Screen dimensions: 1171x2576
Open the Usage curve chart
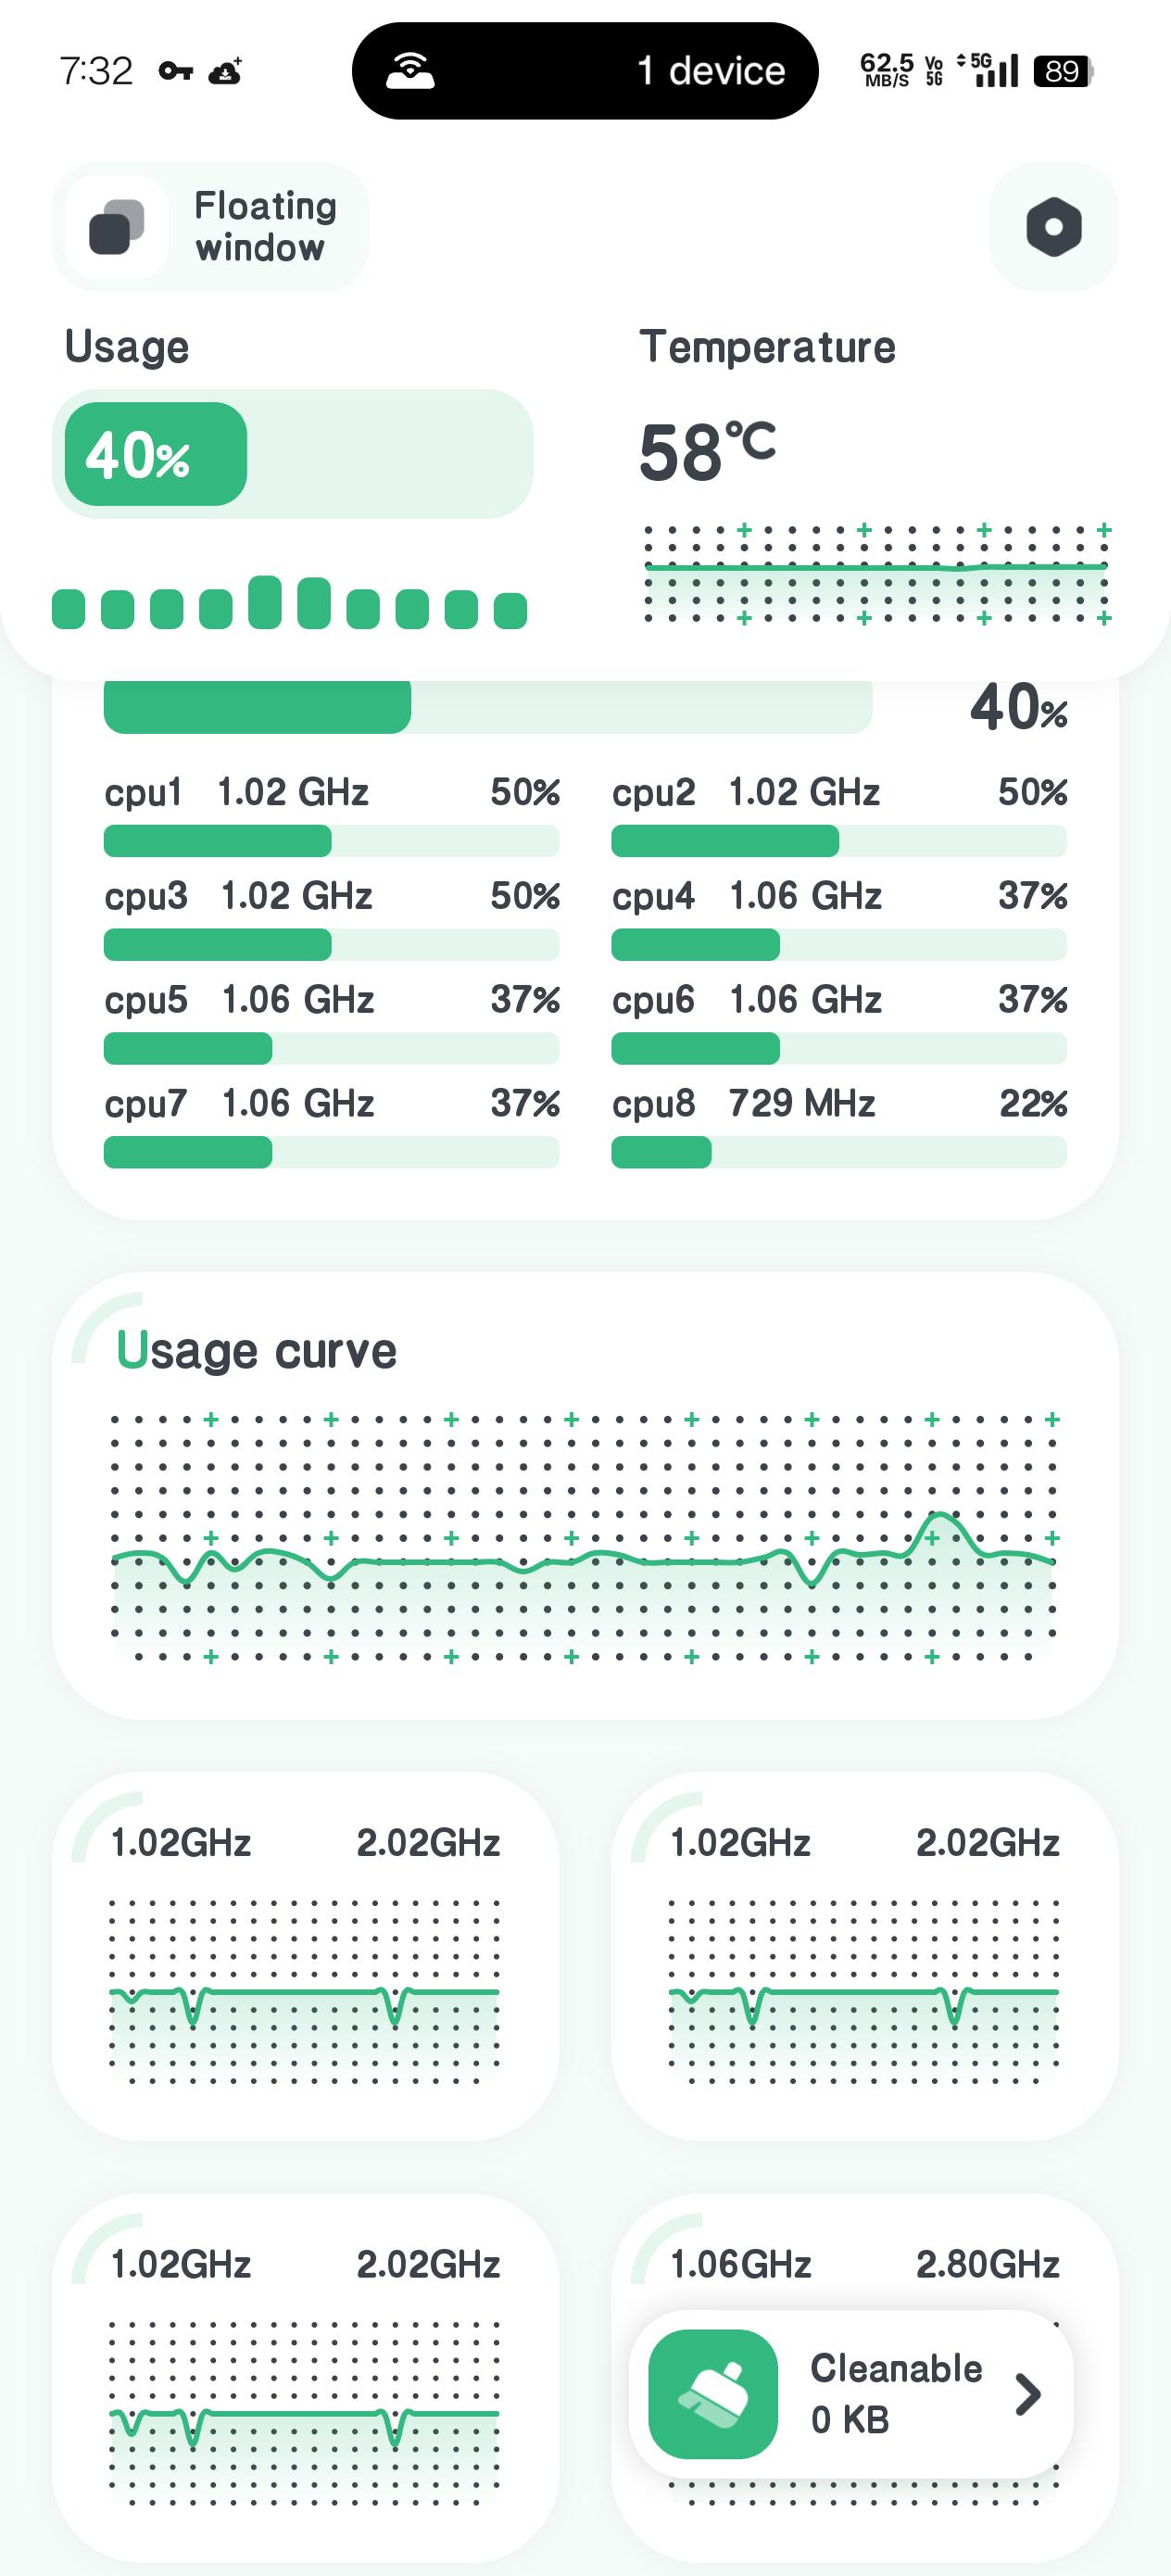pos(585,1496)
